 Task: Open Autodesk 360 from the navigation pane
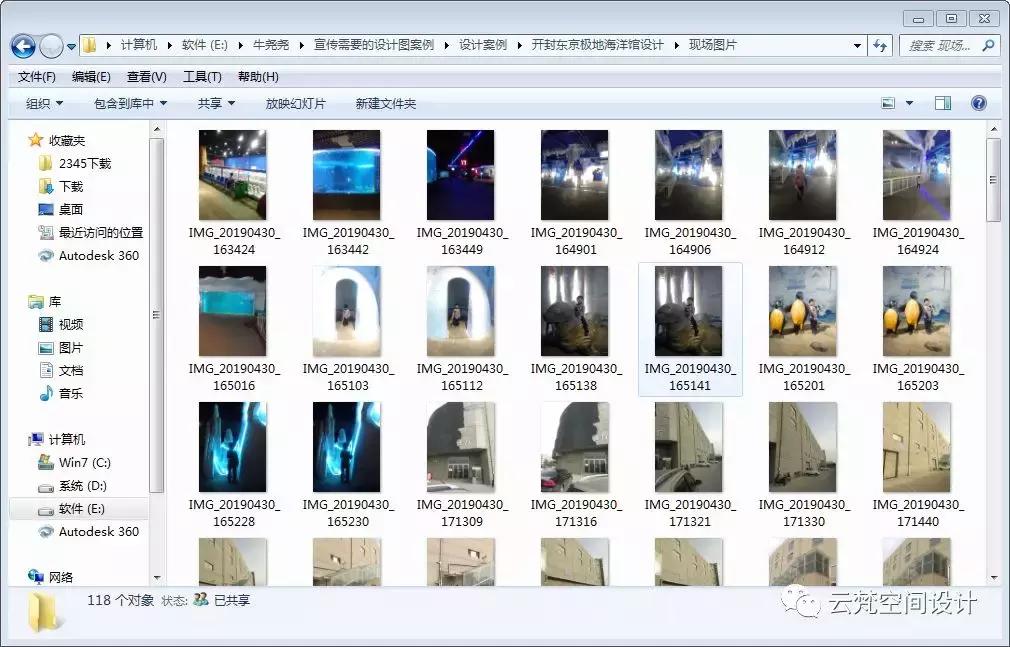(96, 254)
